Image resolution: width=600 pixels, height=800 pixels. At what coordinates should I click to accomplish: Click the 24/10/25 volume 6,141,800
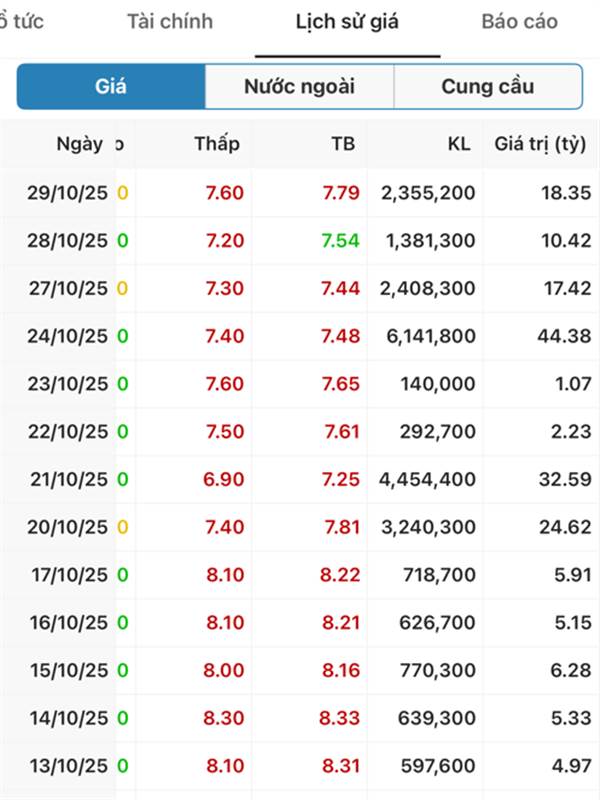[428, 336]
